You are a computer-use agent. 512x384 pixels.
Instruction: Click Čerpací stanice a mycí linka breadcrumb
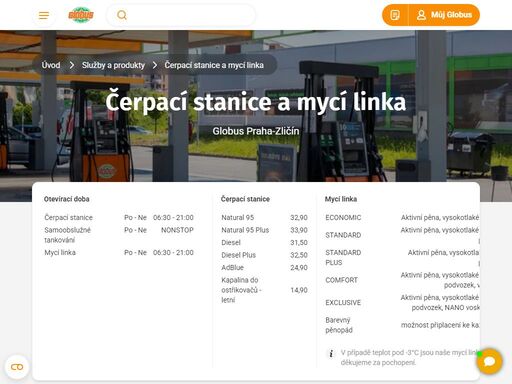click(x=214, y=65)
